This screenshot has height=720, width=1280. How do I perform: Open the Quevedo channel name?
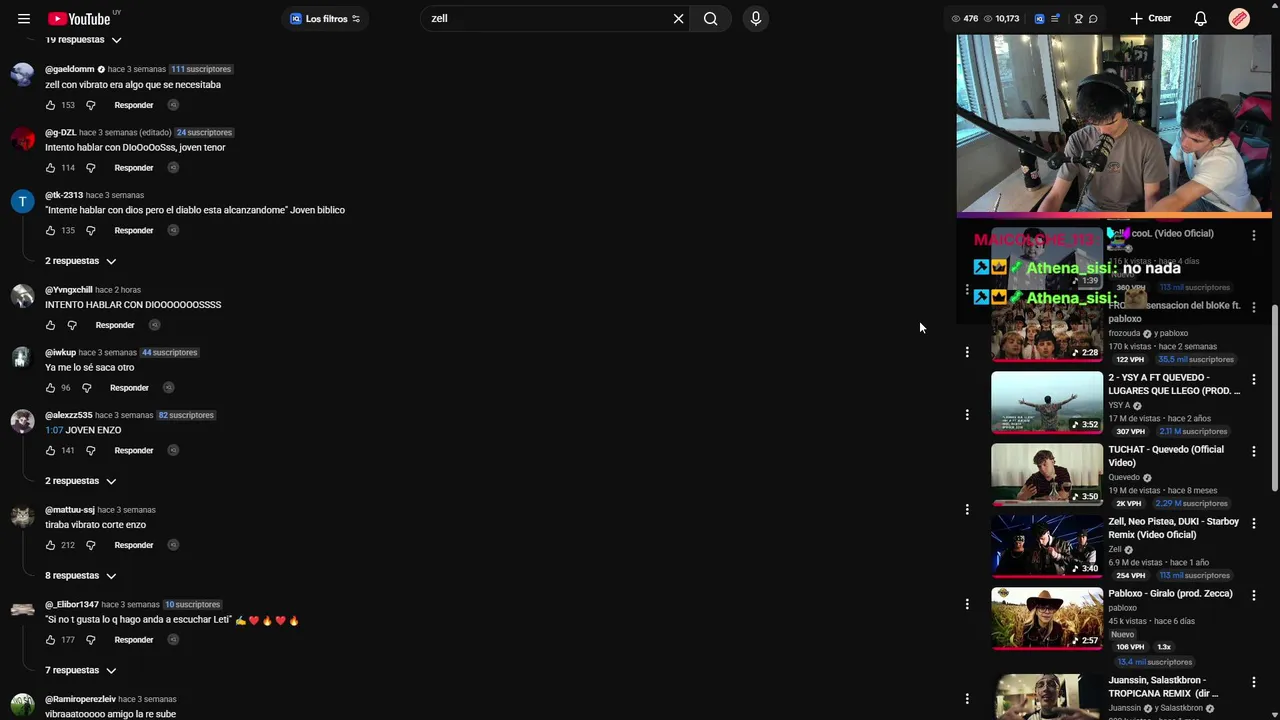click(x=1124, y=477)
